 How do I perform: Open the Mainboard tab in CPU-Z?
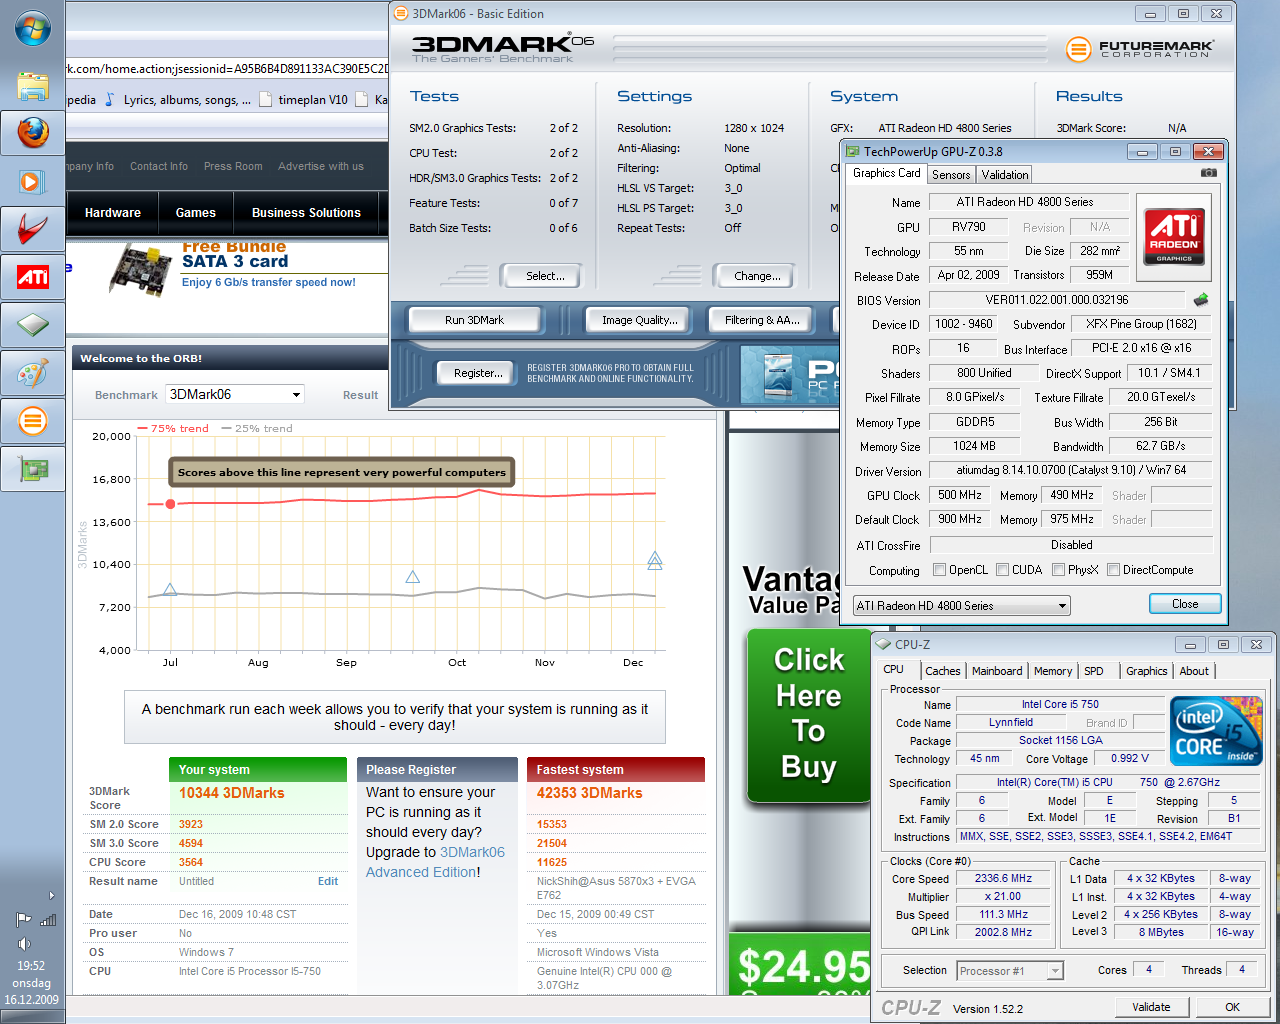pyautogui.click(x=997, y=671)
